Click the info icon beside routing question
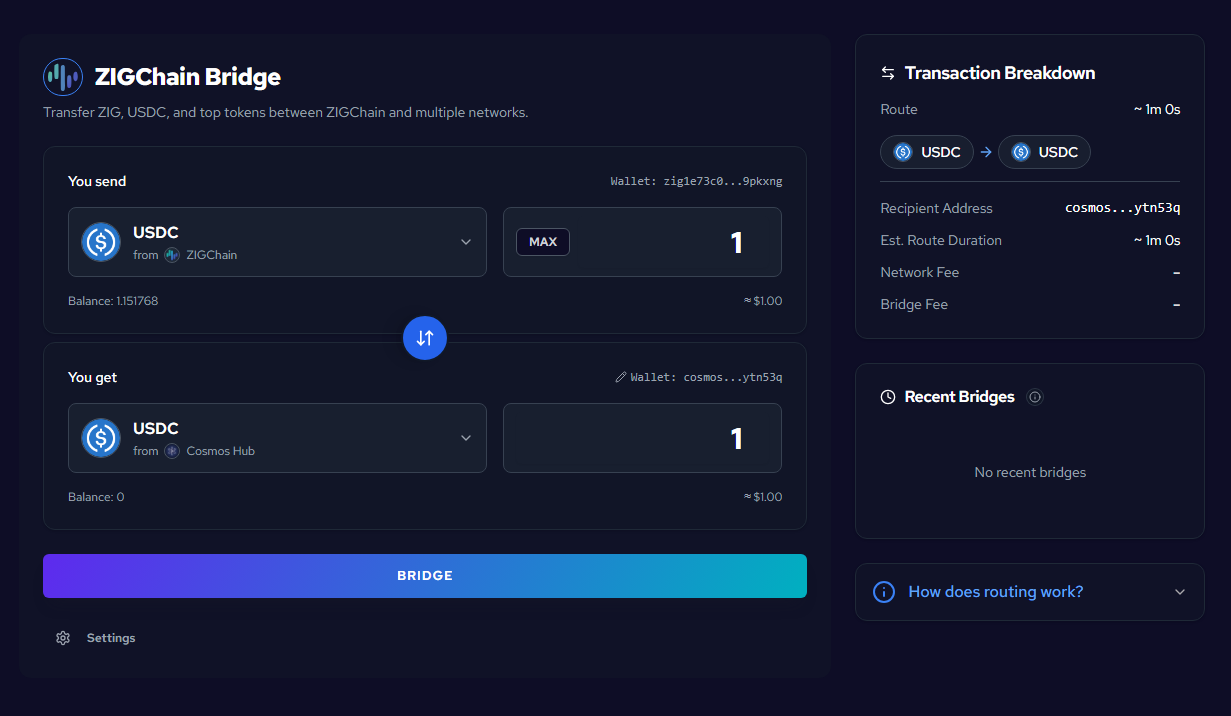 pyautogui.click(x=884, y=592)
